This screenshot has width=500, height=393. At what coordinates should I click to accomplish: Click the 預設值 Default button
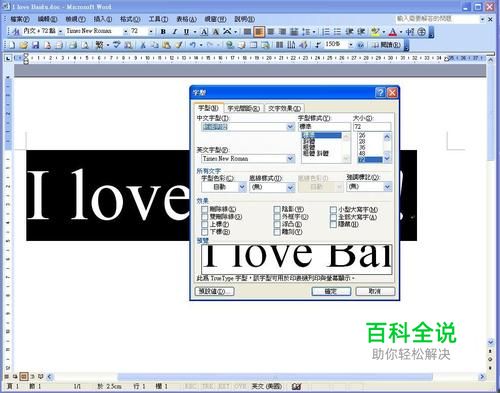point(214,291)
